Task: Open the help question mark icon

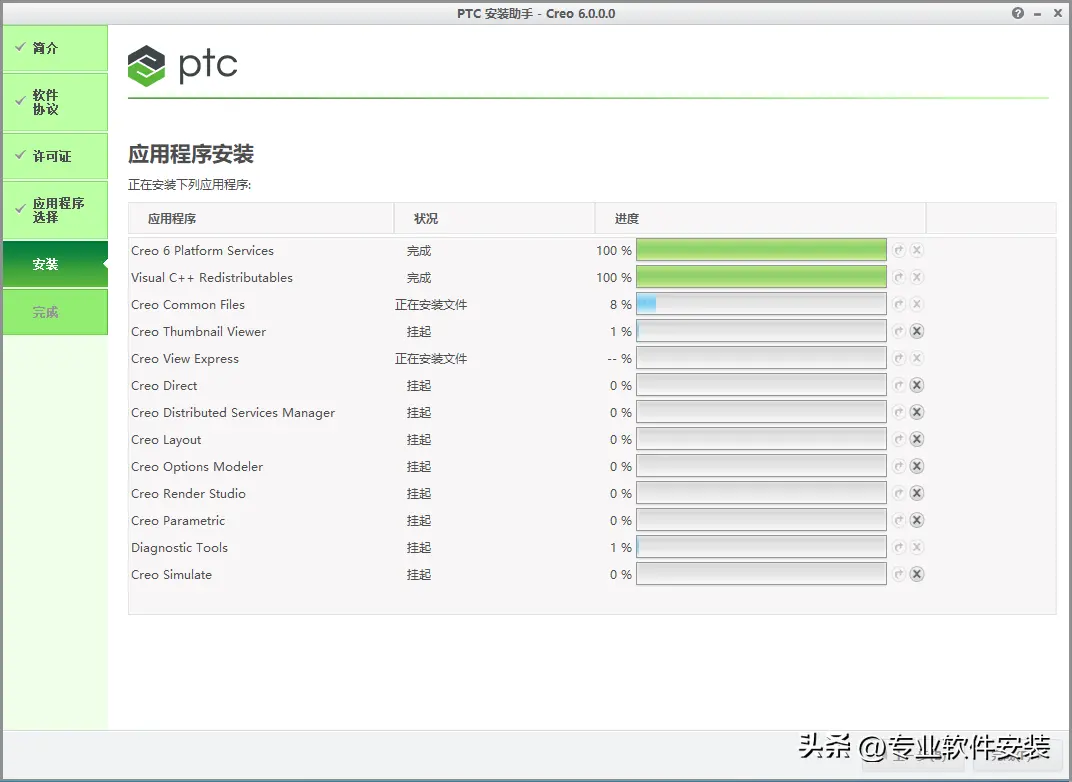Action: point(1018,13)
